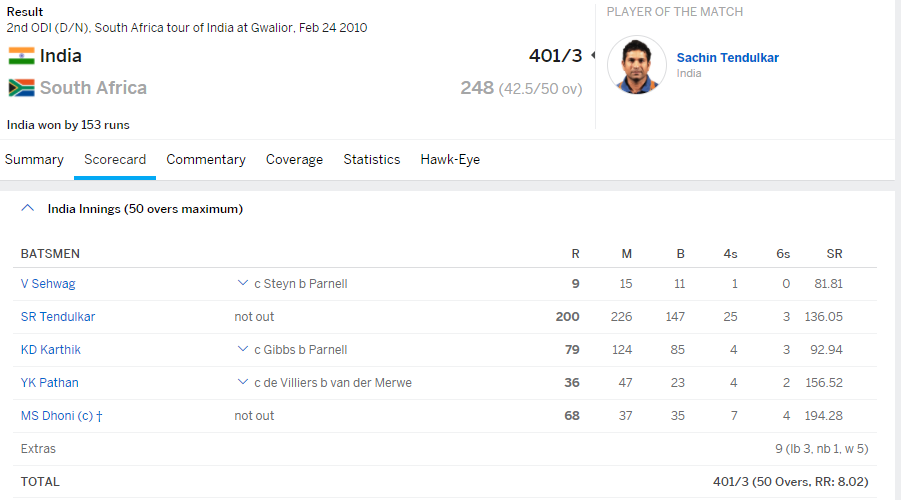Click the India flag icon
The image size is (901, 500).
click(20, 56)
